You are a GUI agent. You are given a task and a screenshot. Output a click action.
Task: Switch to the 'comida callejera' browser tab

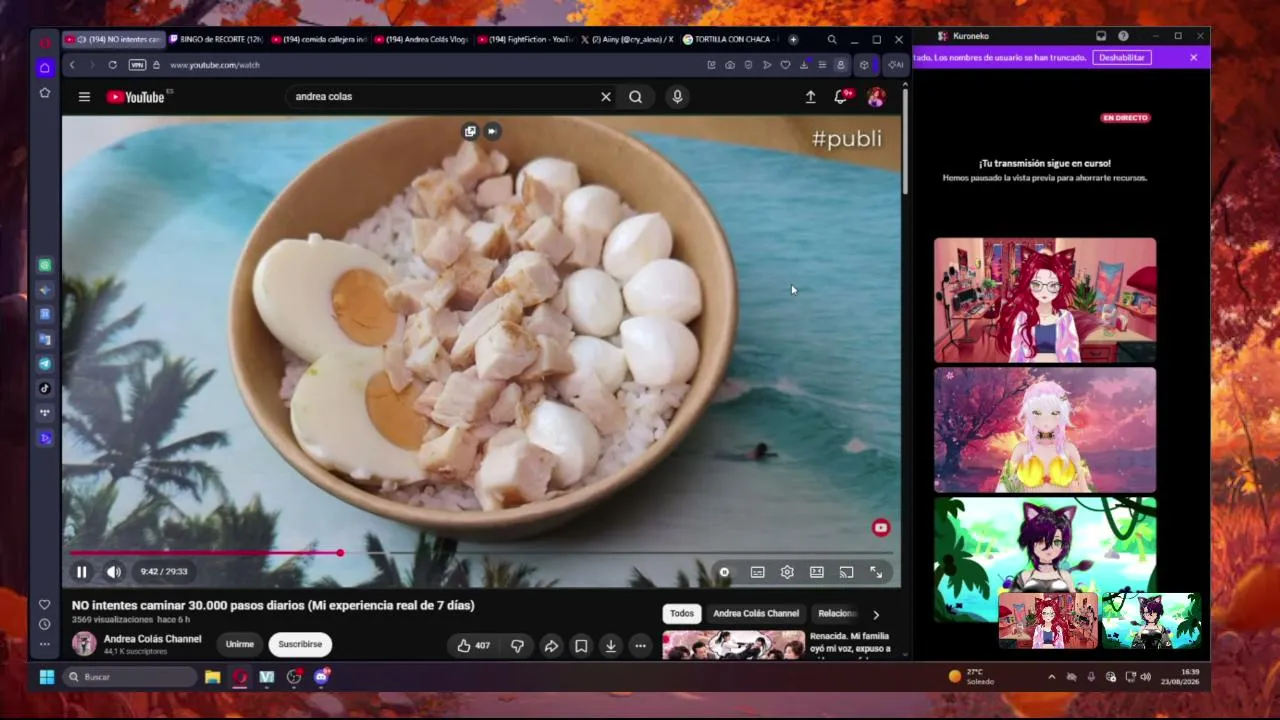(319, 40)
